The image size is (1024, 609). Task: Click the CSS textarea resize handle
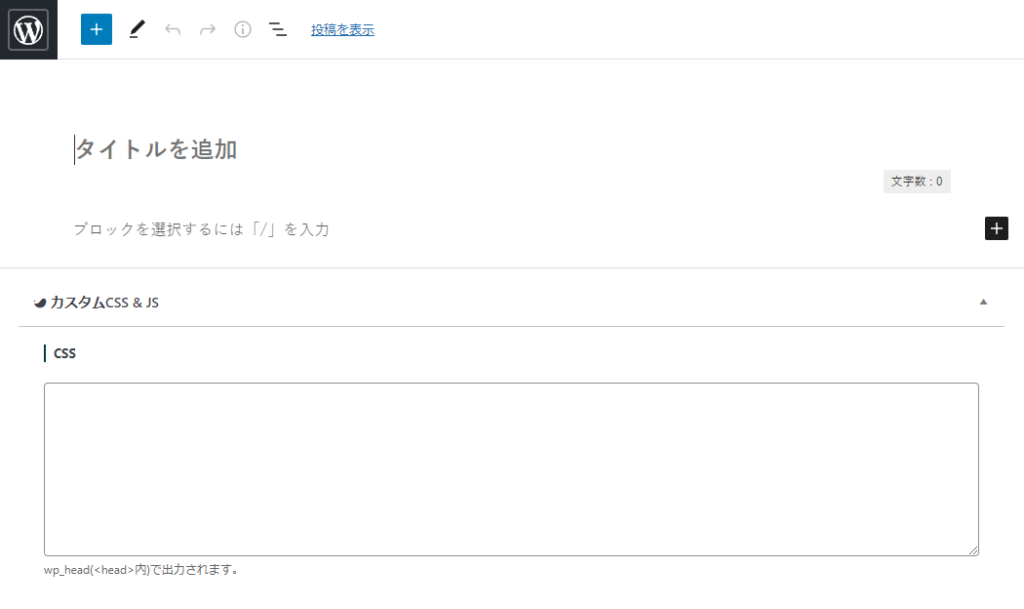click(972, 549)
